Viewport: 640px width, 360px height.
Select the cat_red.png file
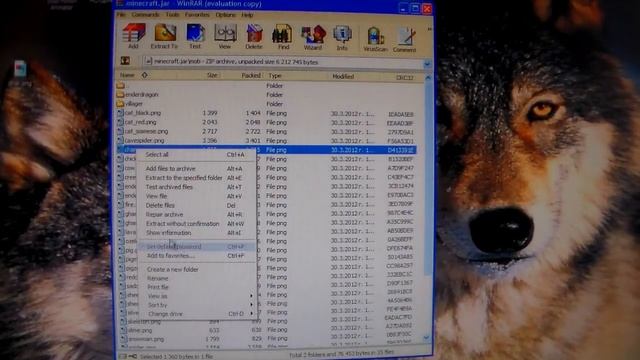pos(140,122)
